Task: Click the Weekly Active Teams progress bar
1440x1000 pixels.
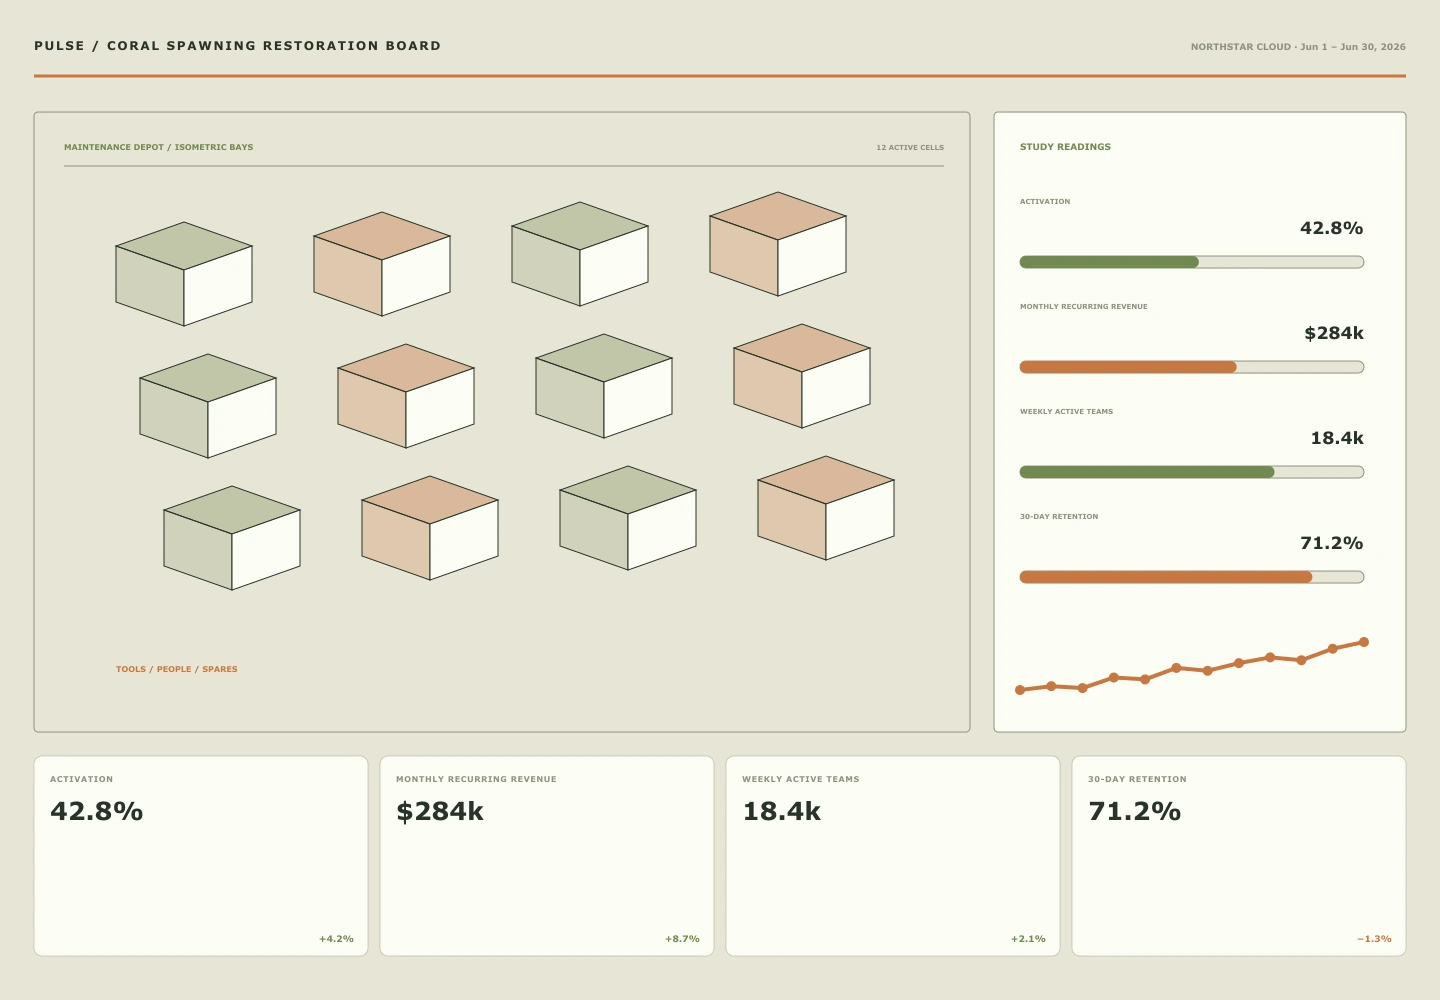Action: [1192, 472]
